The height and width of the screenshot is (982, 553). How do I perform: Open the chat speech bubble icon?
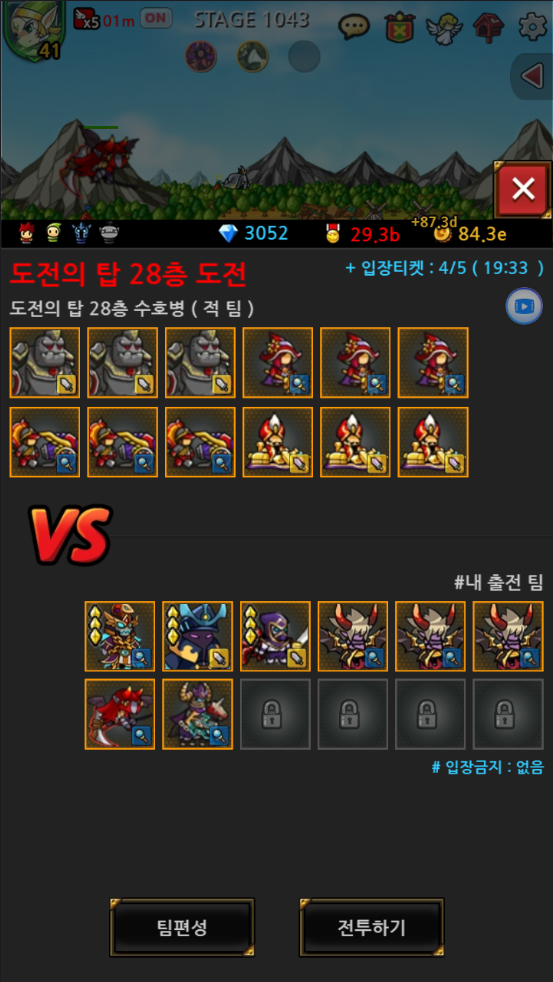[x=354, y=27]
